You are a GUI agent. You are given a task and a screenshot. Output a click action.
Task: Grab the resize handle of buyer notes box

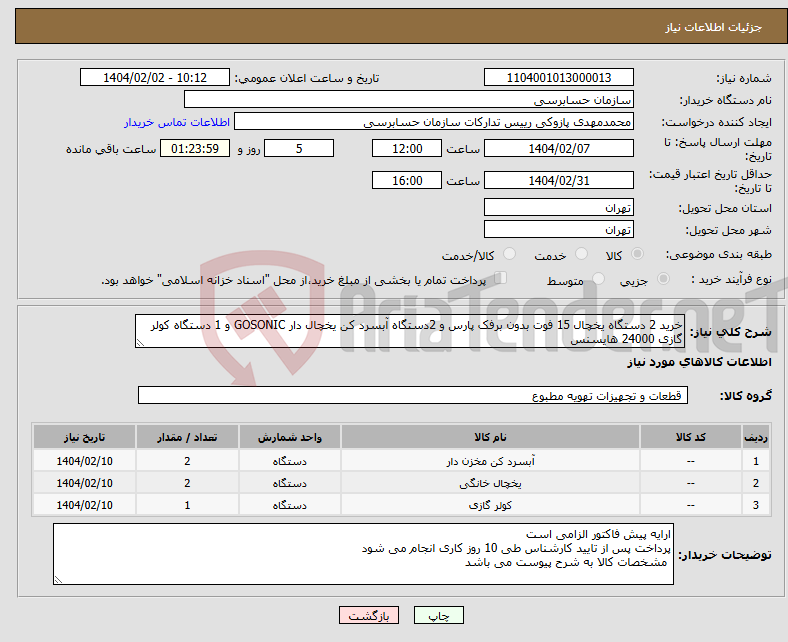tap(58, 580)
